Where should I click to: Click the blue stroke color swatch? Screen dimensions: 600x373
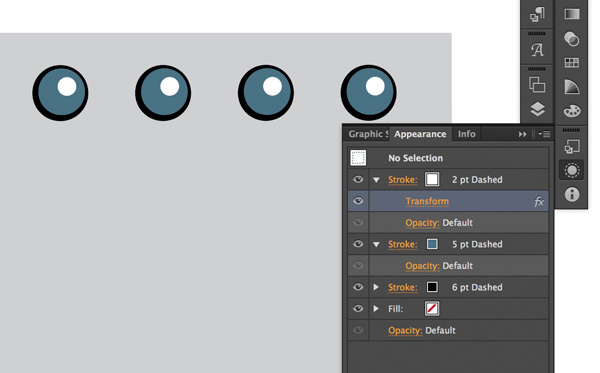coord(432,244)
